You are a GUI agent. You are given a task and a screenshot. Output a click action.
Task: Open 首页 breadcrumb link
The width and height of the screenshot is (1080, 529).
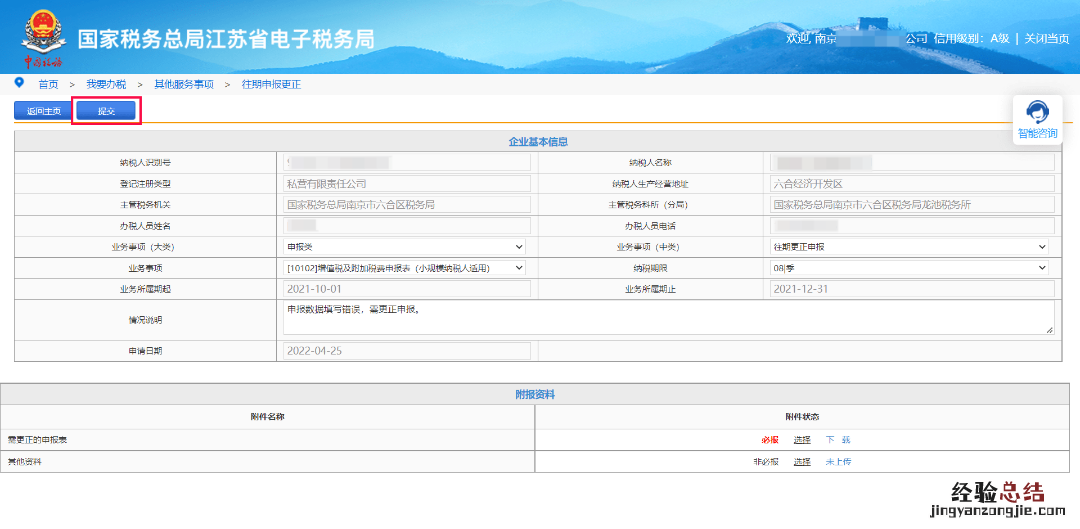(48, 85)
